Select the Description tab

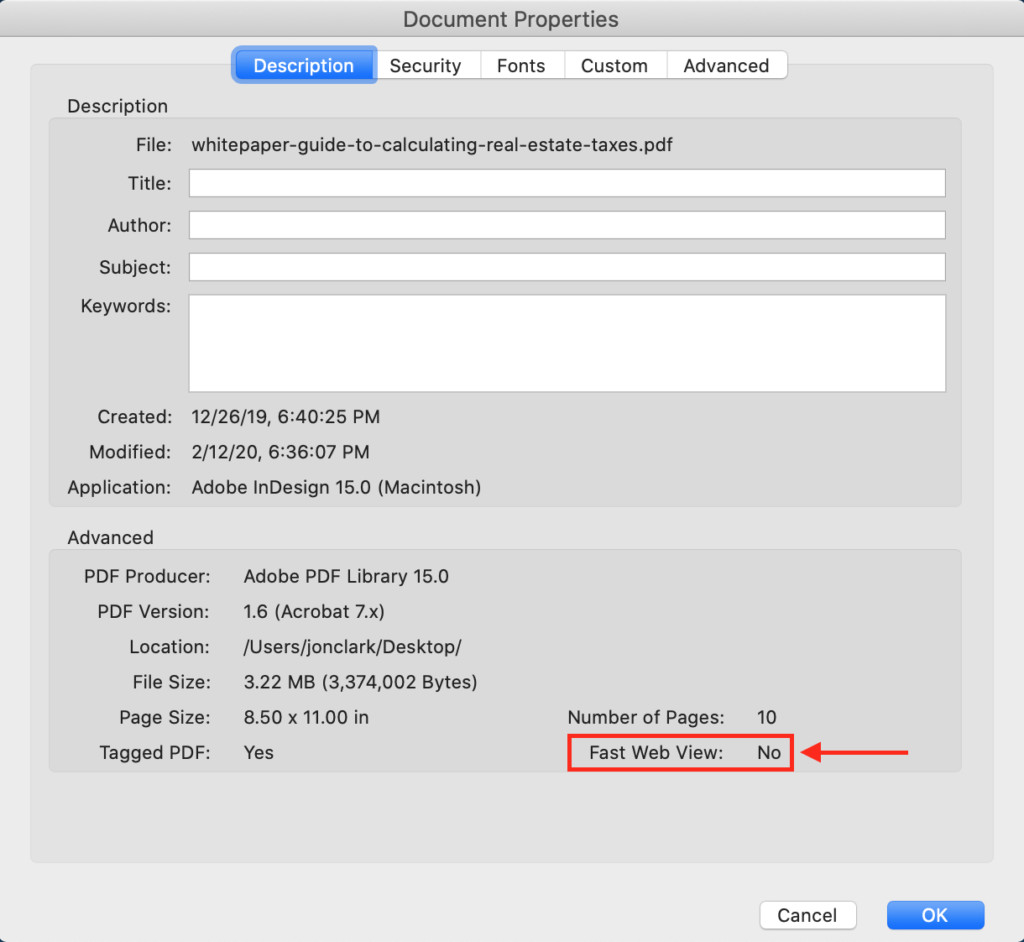[304, 65]
